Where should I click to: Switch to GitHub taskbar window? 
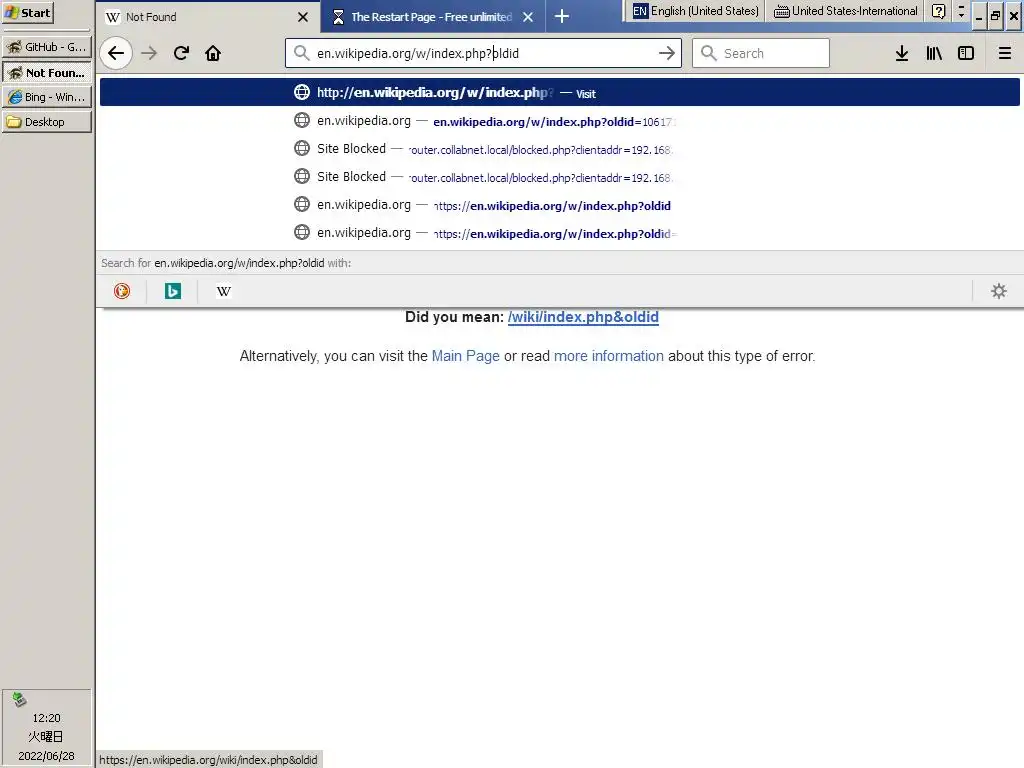point(47,47)
